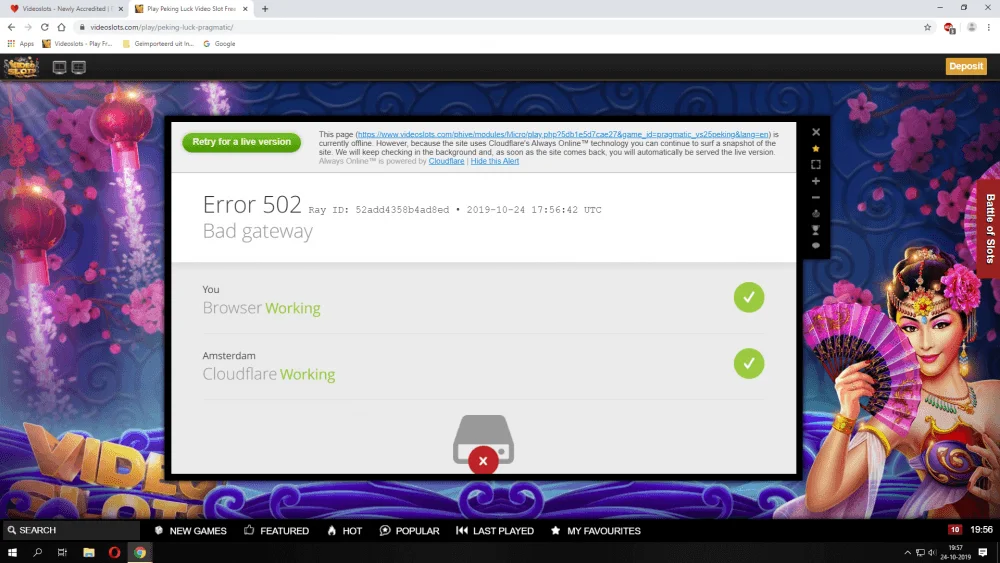Screen dimensions: 1000x563
Task: Open POPULAR in bottom menu
Action: 409,530
